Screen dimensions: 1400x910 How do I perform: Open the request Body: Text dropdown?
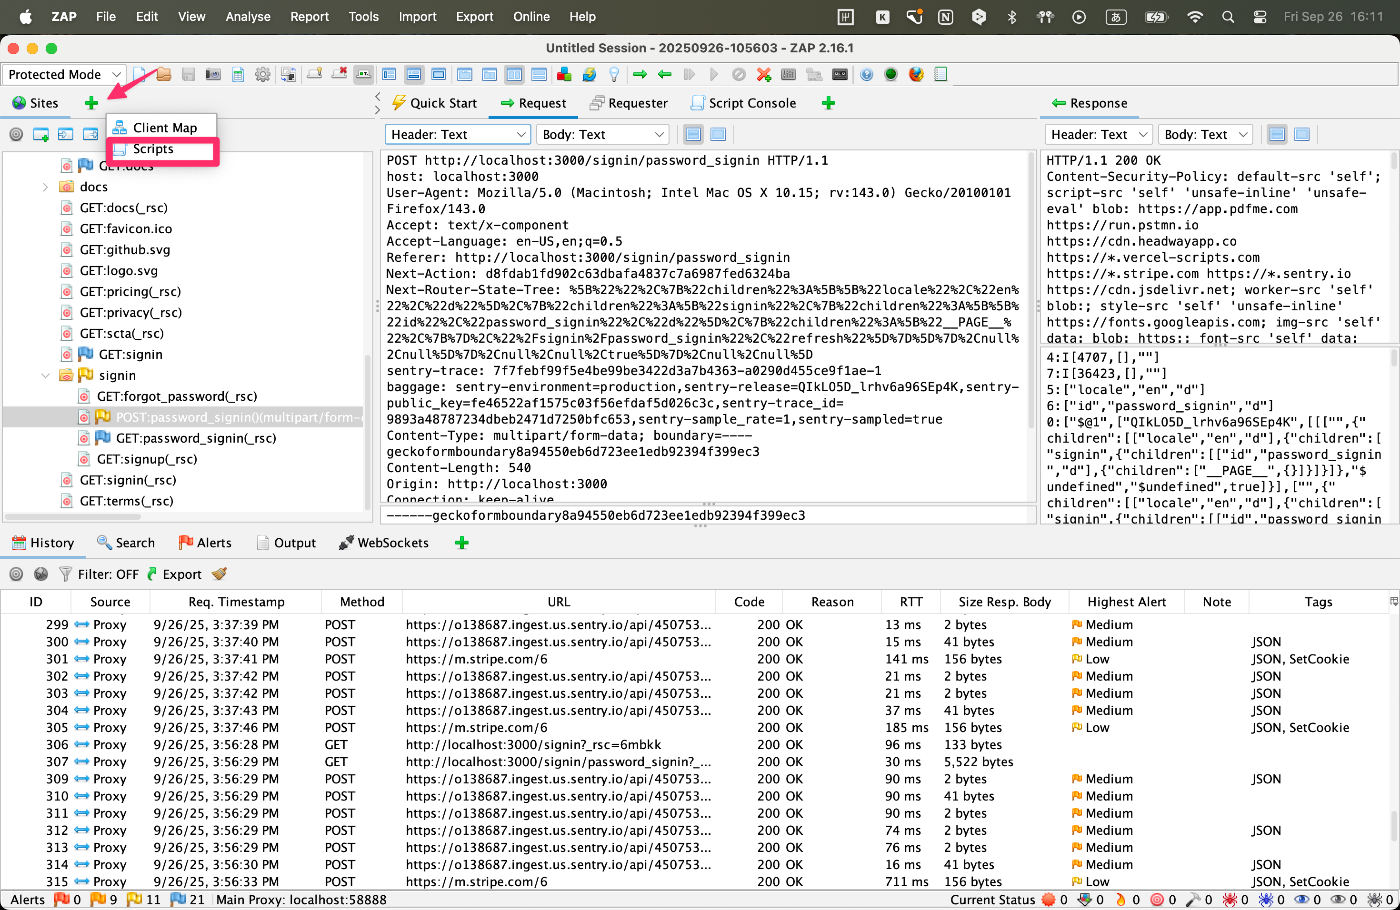pos(603,134)
